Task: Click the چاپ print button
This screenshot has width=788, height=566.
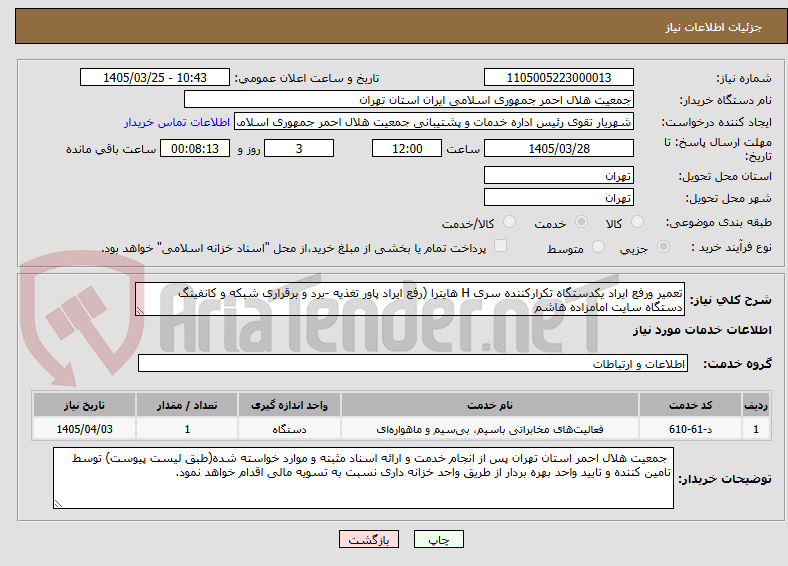Action: click(439, 539)
